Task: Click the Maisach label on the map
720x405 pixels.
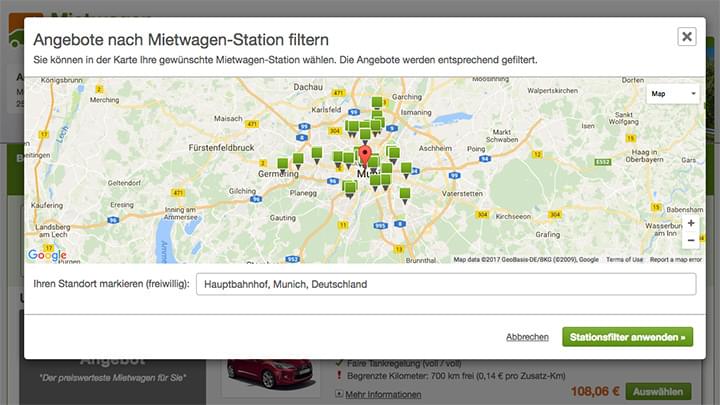Action: pyautogui.click(x=228, y=118)
